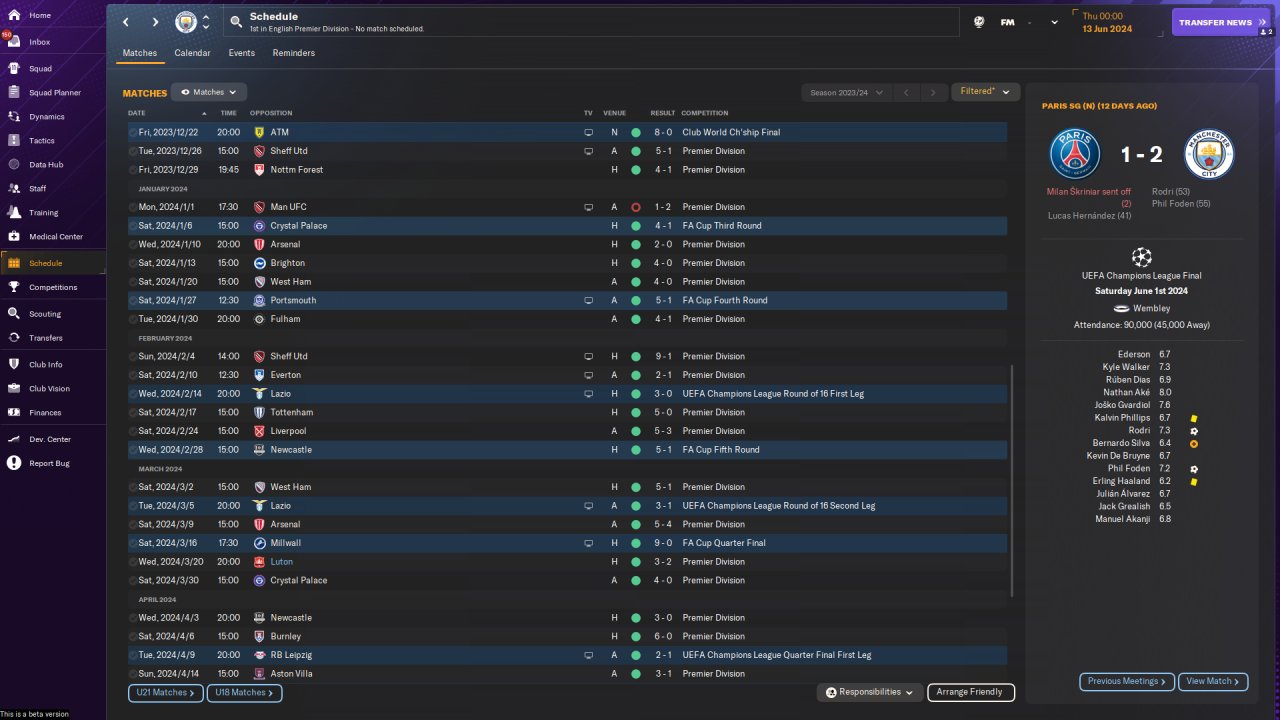The image size is (1280, 720).
Task: Open the Transfers section
Action: pyautogui.click(x=46, y=338)
